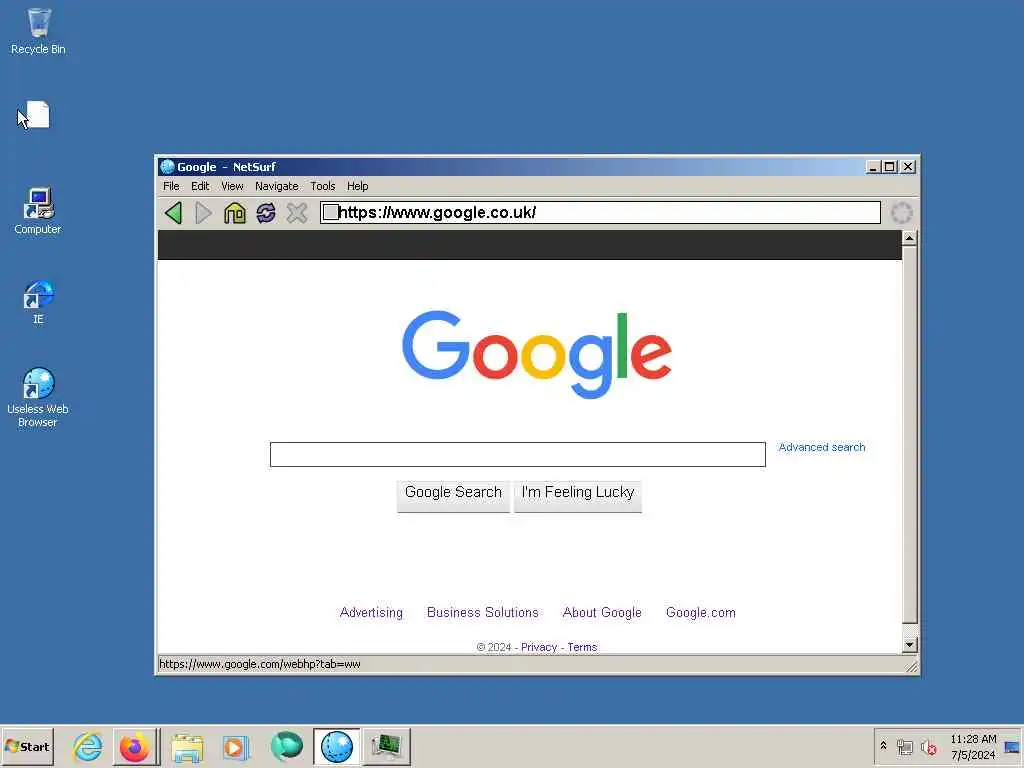Open the Tools menu
1024x768 pixels.
point(323,186)
